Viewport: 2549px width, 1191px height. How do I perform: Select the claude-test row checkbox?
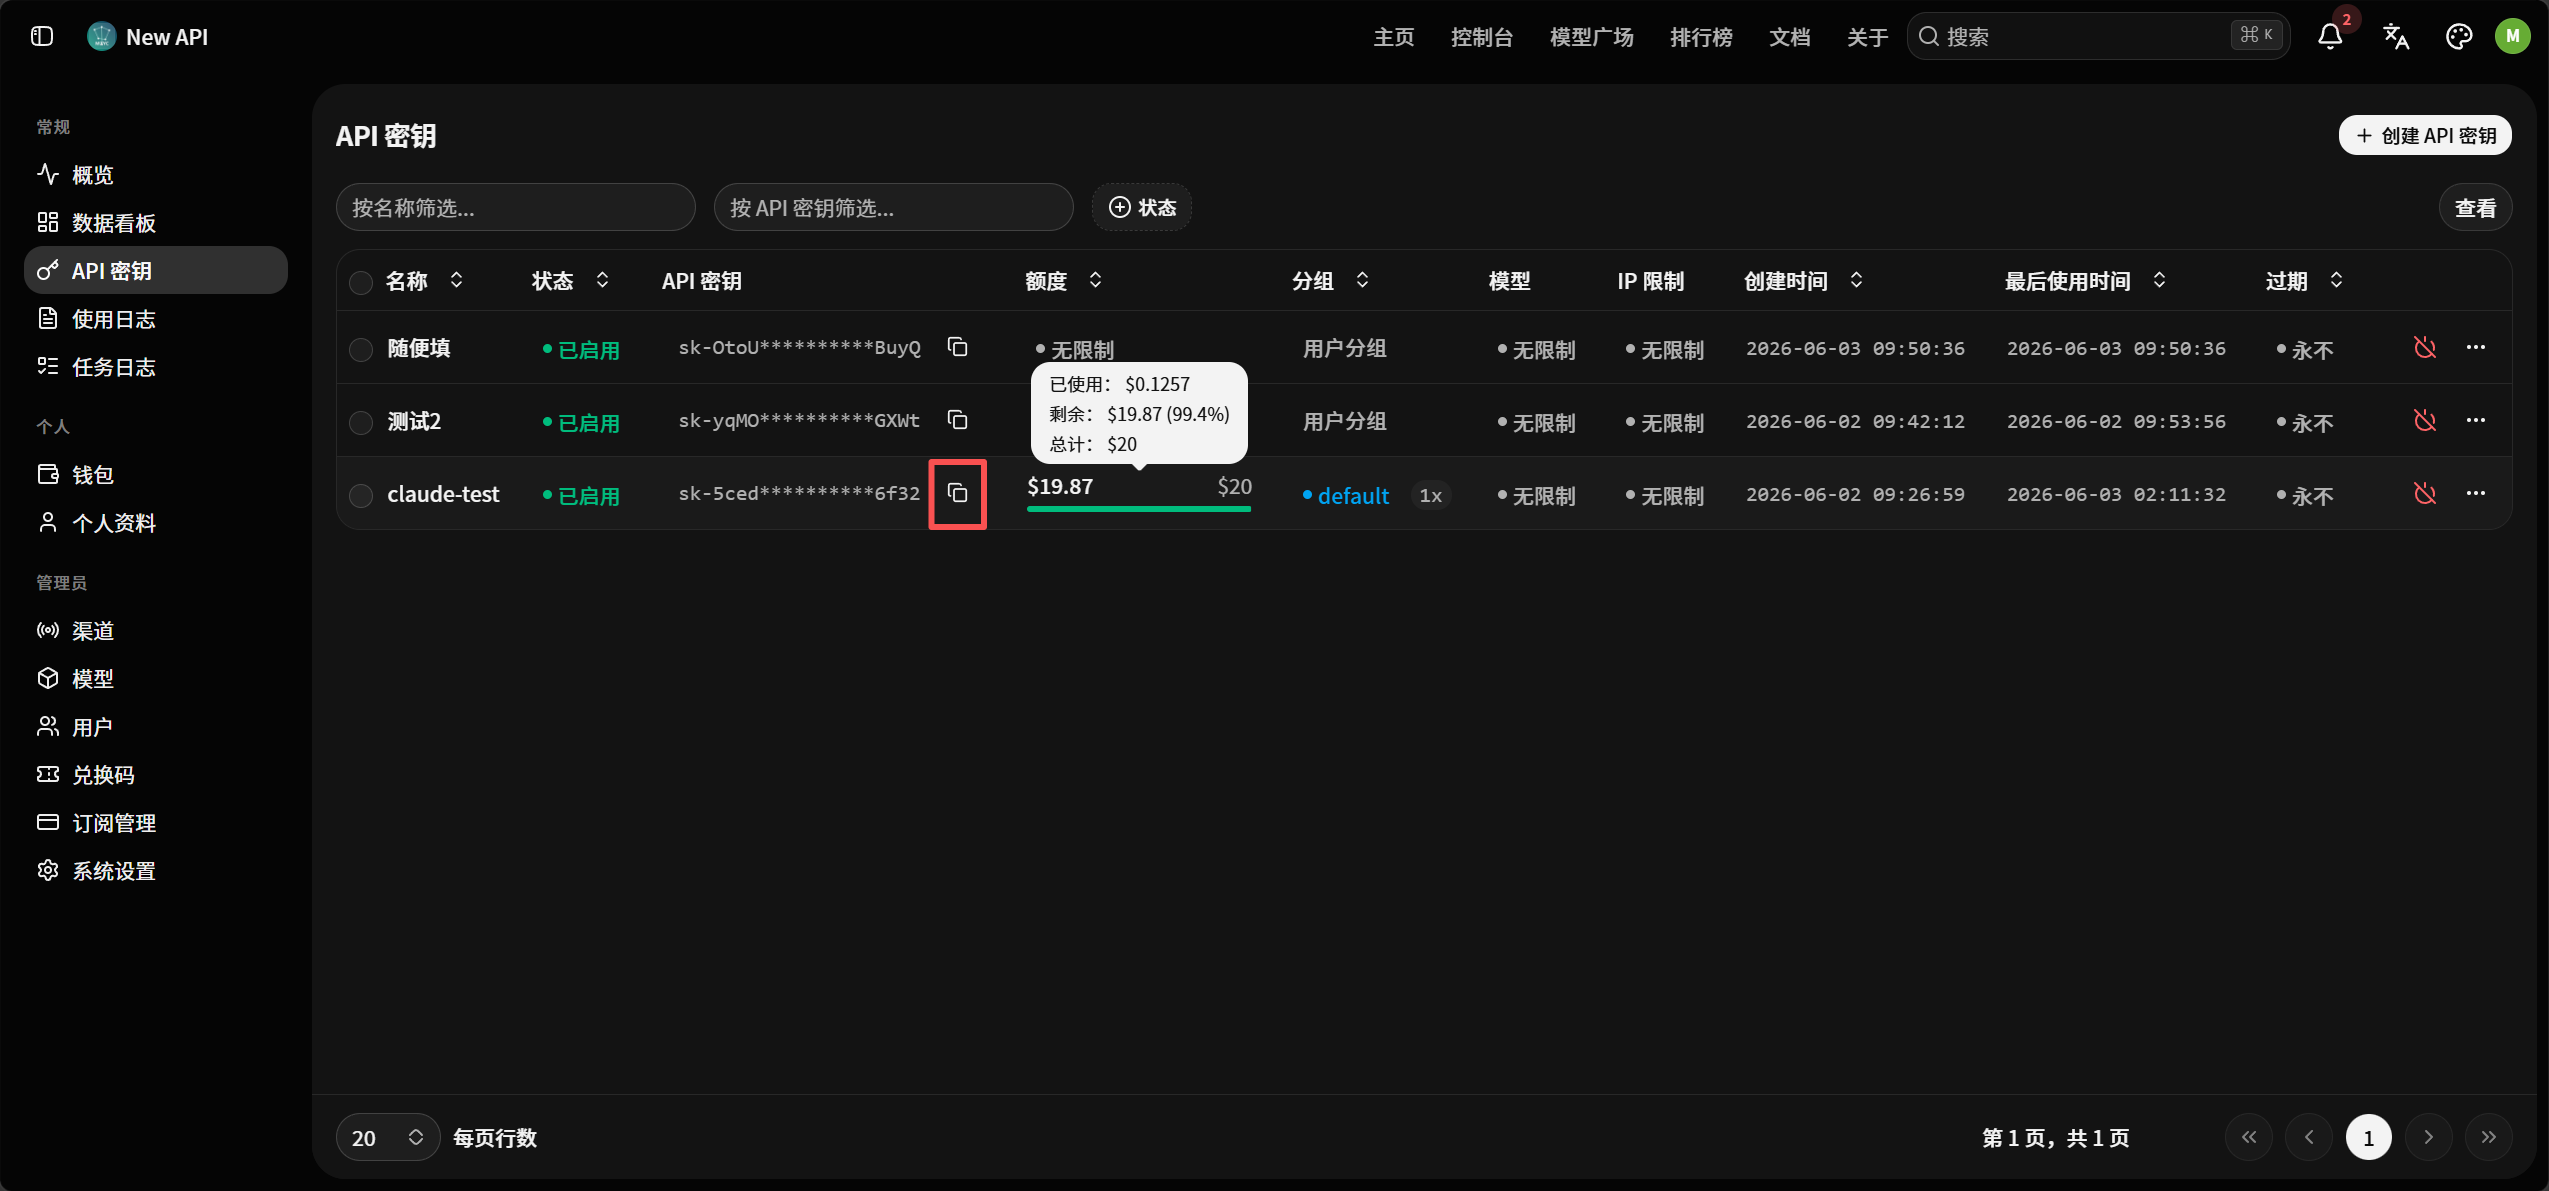pos(361,495)
